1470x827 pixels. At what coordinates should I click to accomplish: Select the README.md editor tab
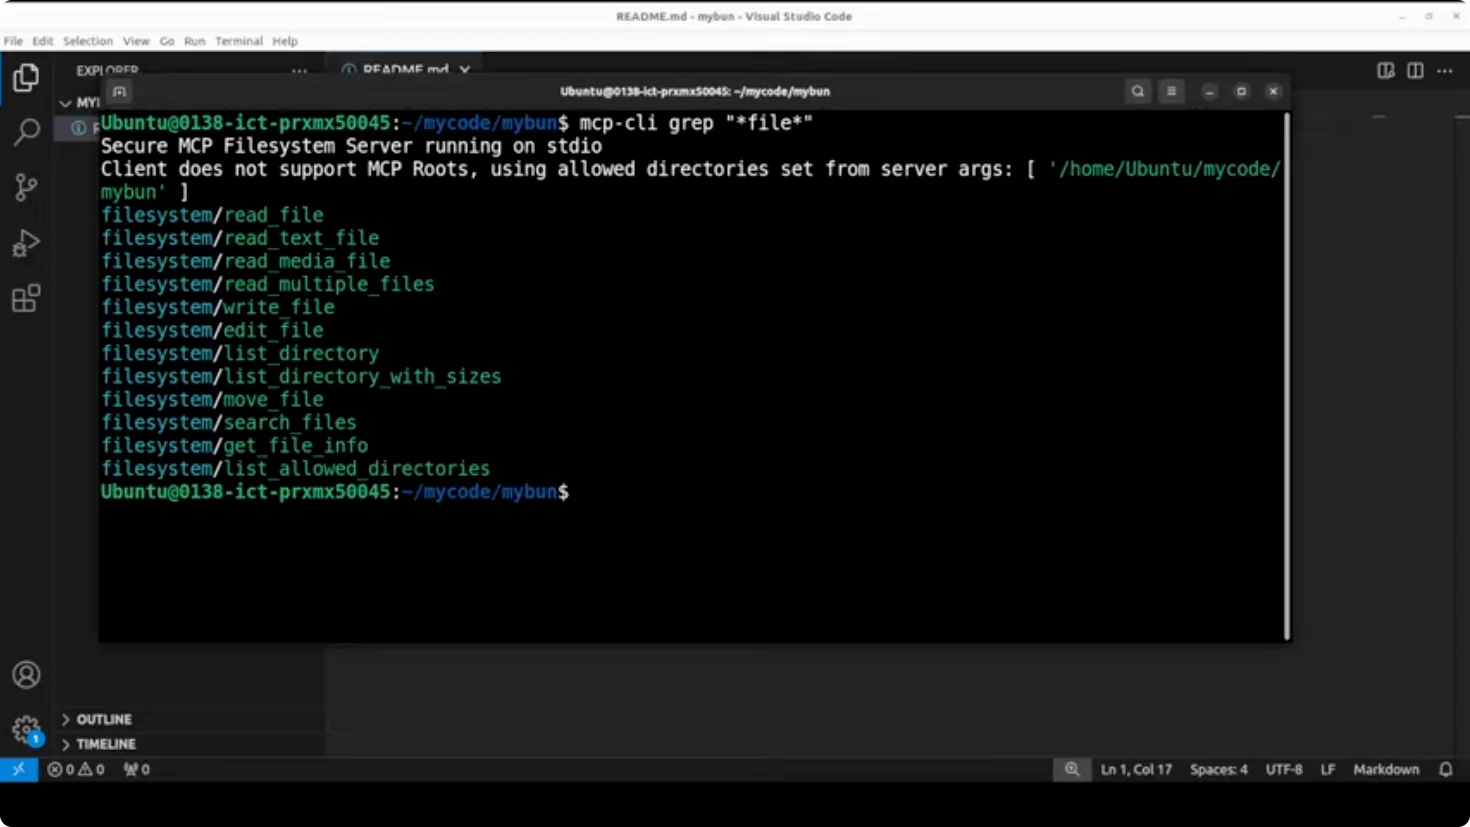coord(398,70)
